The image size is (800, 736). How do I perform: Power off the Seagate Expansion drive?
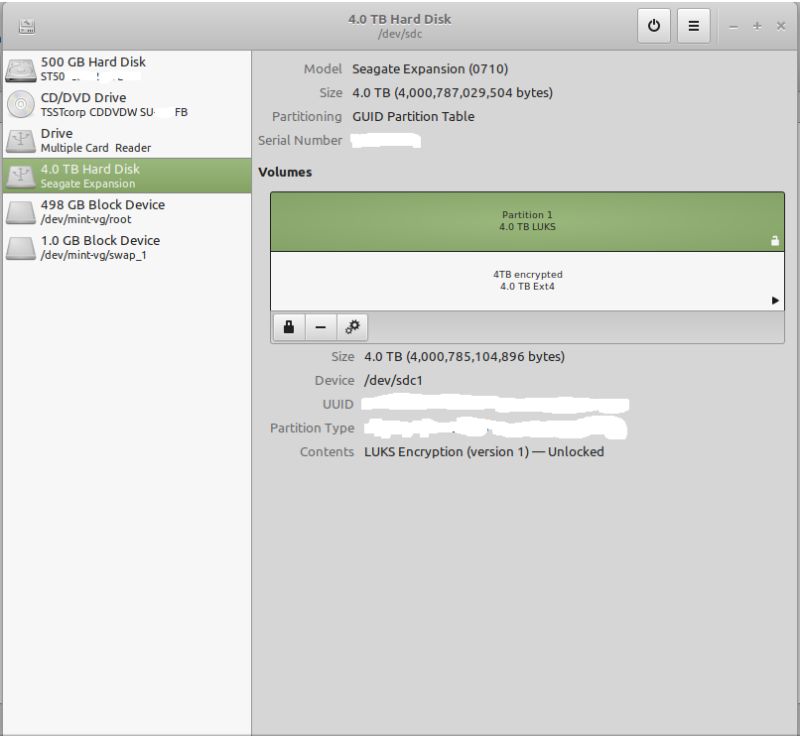pyautogui.click(x=652, y=26)
